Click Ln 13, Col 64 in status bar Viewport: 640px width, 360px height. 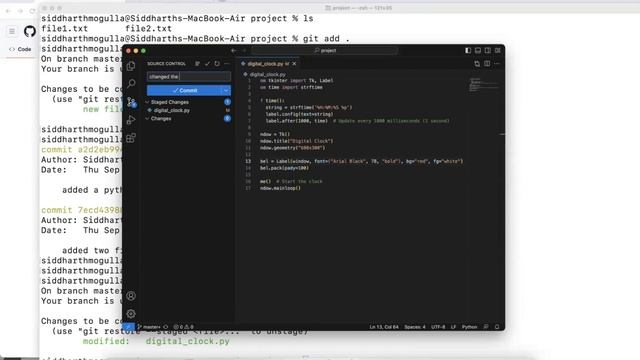[x=384, y=327]
